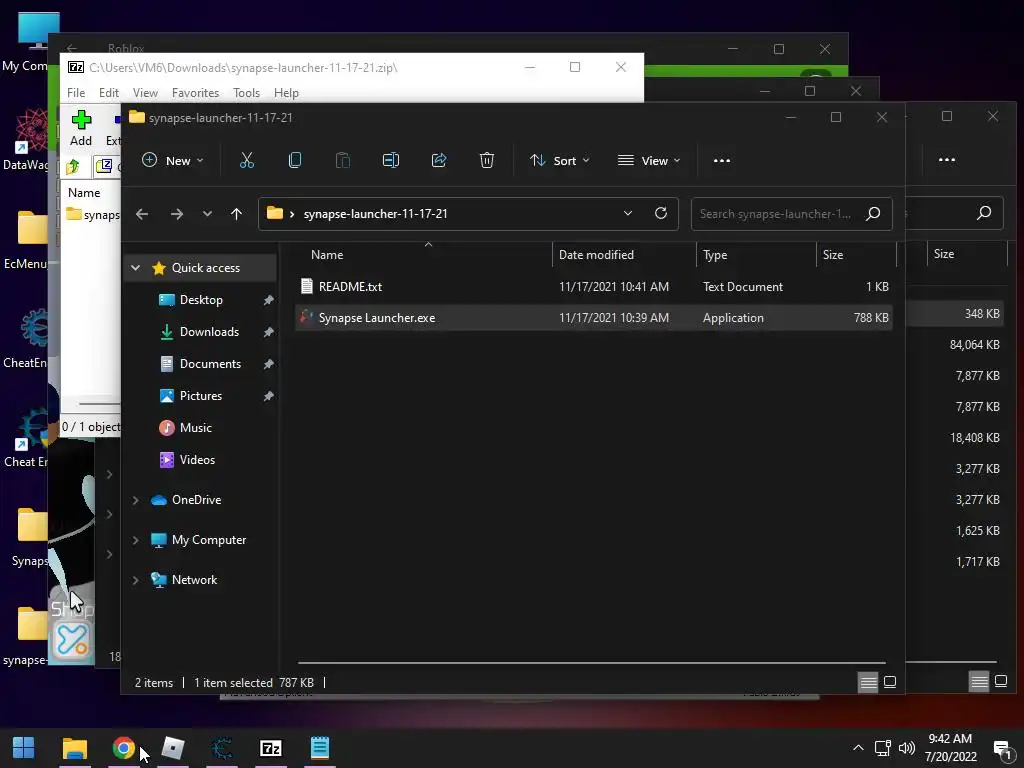Viewport: 1024px width, 768px height.
Task: Go forward using the Explorer forward arrow
Action: (x=176, y=214)
